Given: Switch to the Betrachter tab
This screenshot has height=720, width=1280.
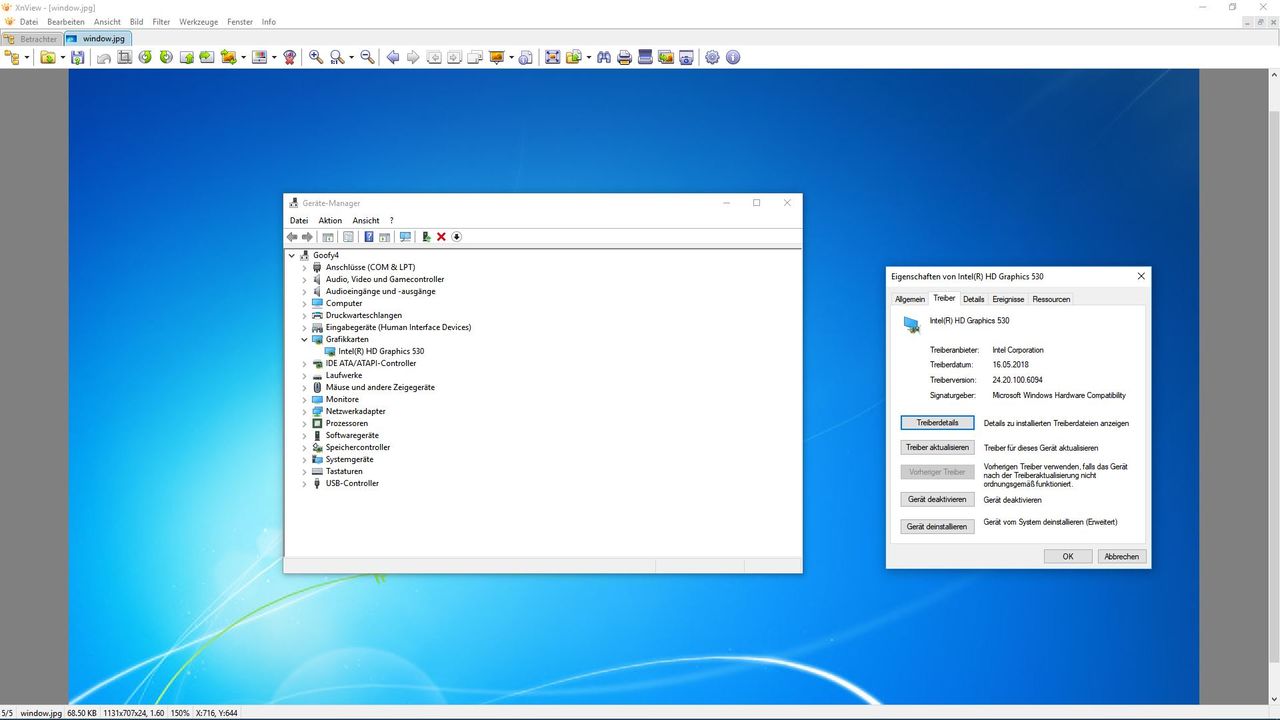Looking at the screenshot, I should tap(32, 39).
